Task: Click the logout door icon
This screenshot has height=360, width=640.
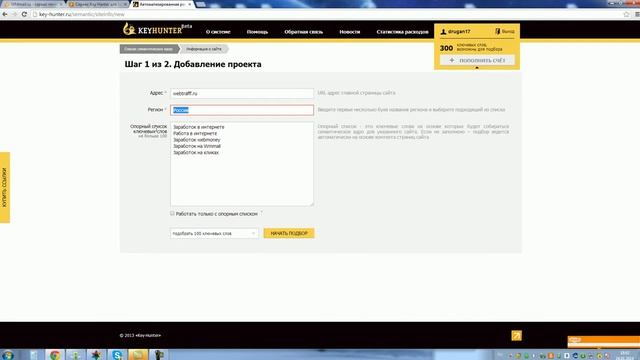Action: click(498, 31)
